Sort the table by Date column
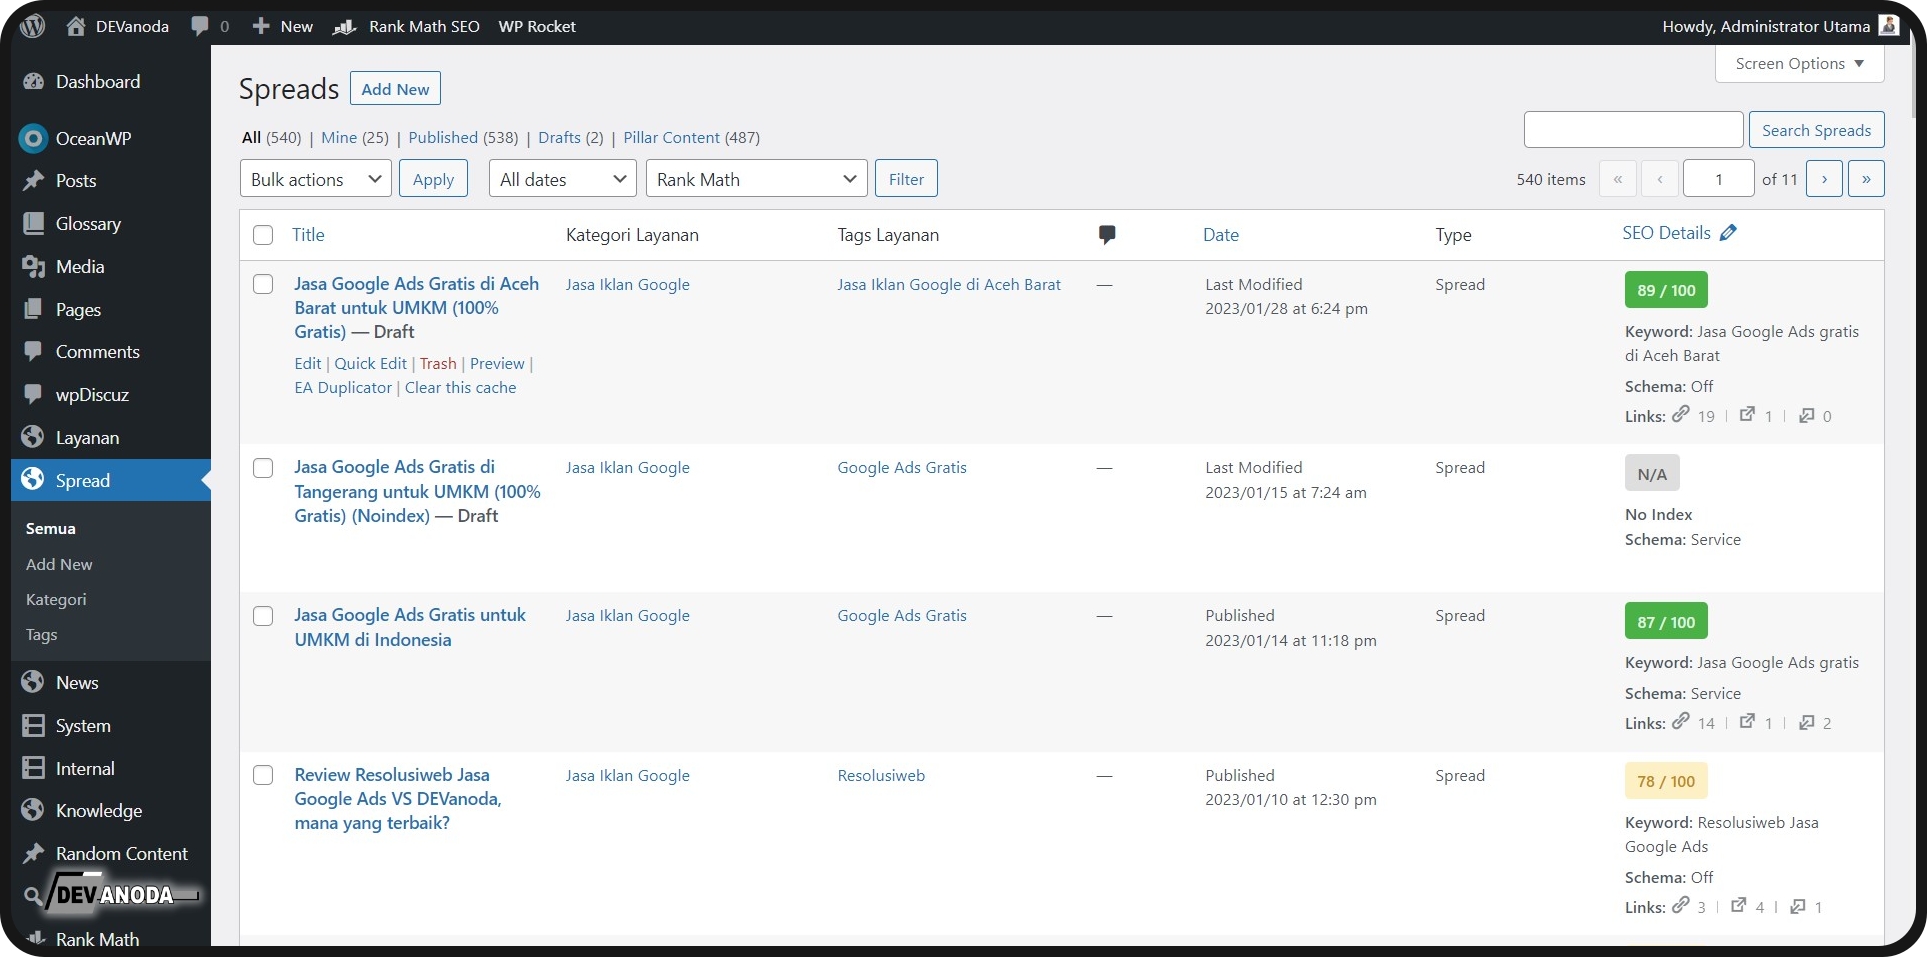The height and width of the screenshot is (957, 1927). click(x=1221, y=235)
